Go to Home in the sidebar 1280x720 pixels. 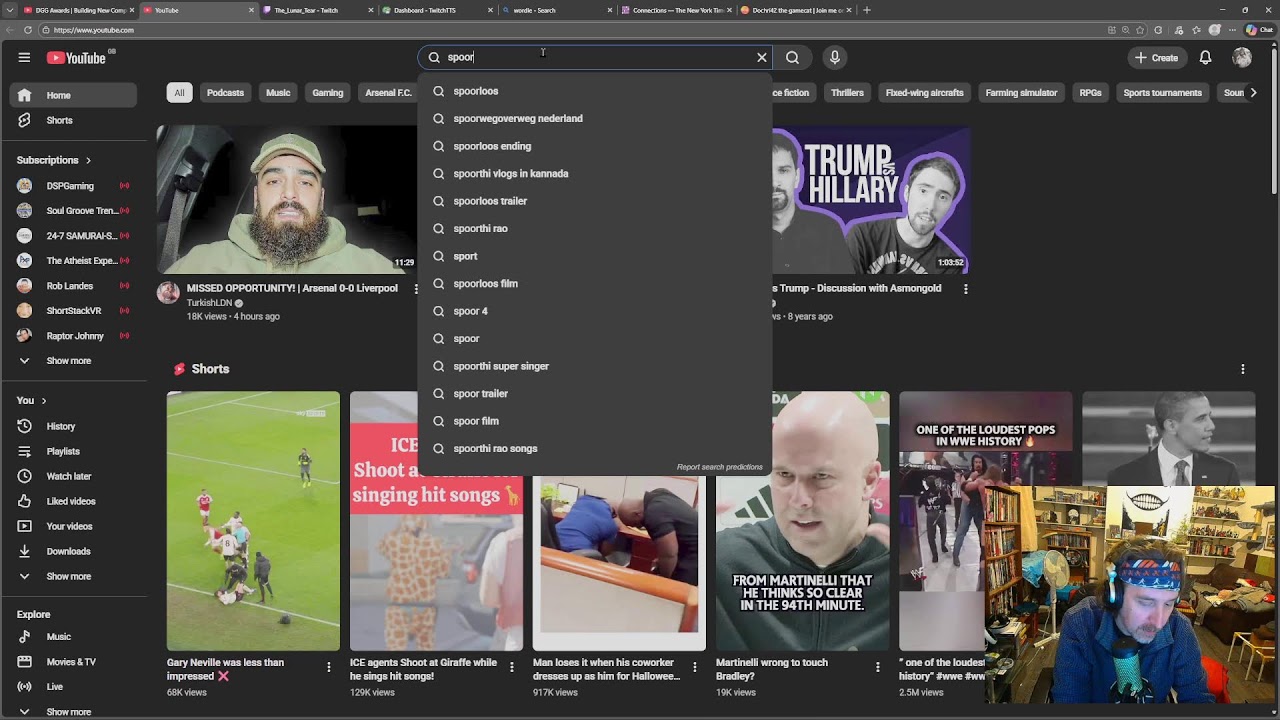pos(73,95)
